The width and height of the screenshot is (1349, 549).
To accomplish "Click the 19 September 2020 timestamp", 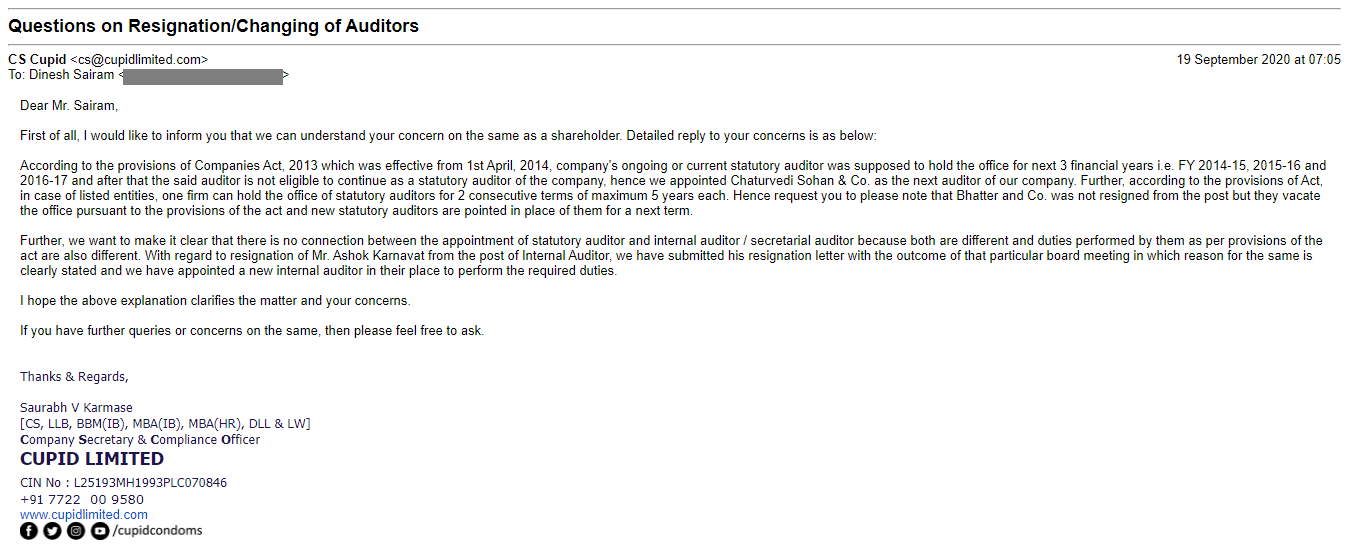I will click(x=1258, y=60).
